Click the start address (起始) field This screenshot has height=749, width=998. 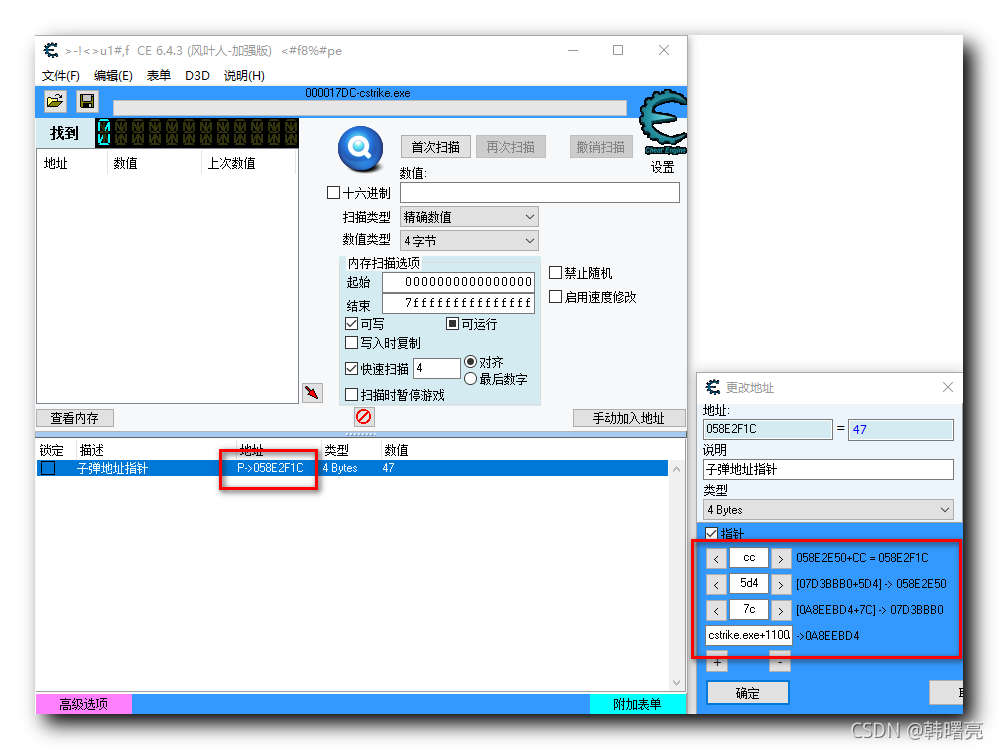[x=458, y=282]
